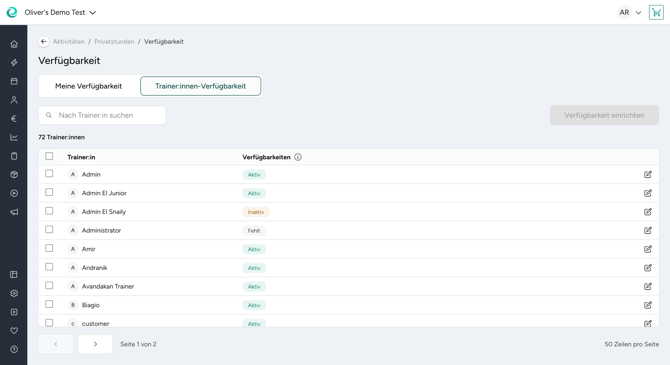Click the trainer name Biagio
Viewport: 670px width, 365px height.
[x=91, y=305]
